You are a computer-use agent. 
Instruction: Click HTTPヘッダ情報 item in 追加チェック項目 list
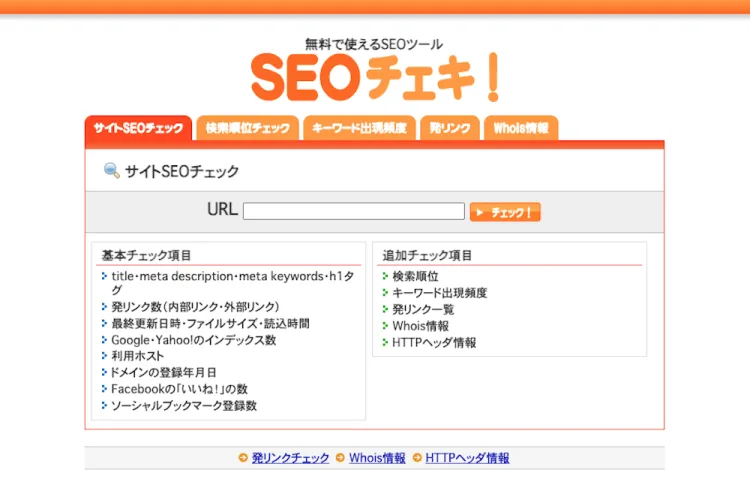434,342
